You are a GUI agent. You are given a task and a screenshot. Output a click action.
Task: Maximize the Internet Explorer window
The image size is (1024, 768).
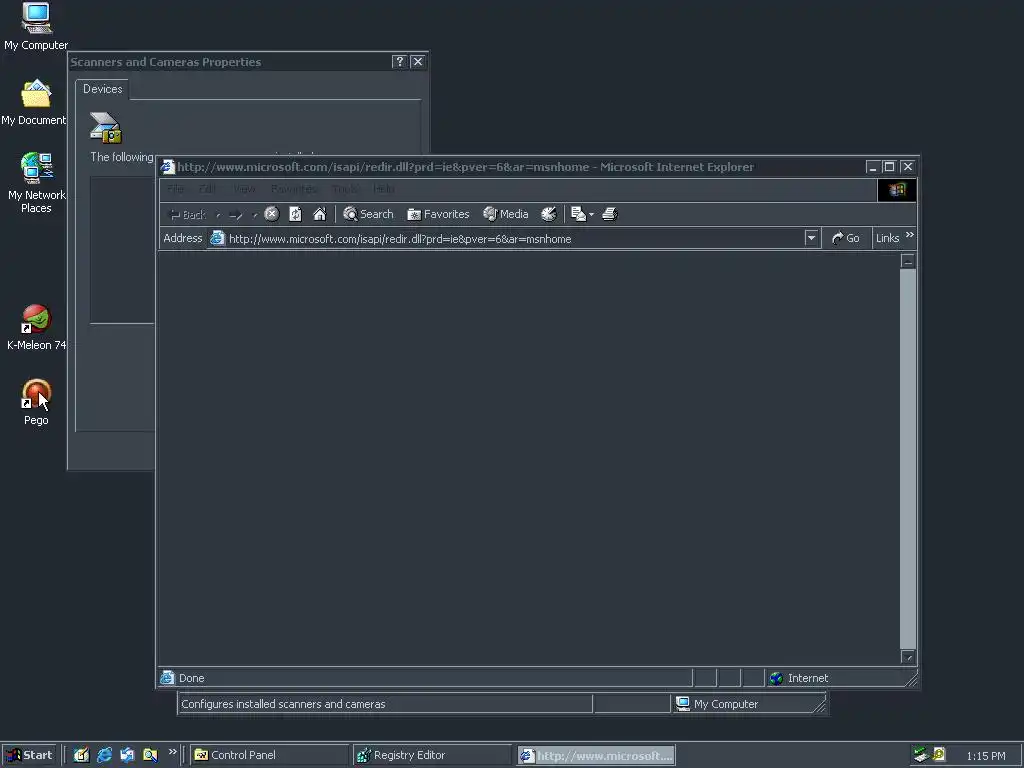[x=889, y=167]
